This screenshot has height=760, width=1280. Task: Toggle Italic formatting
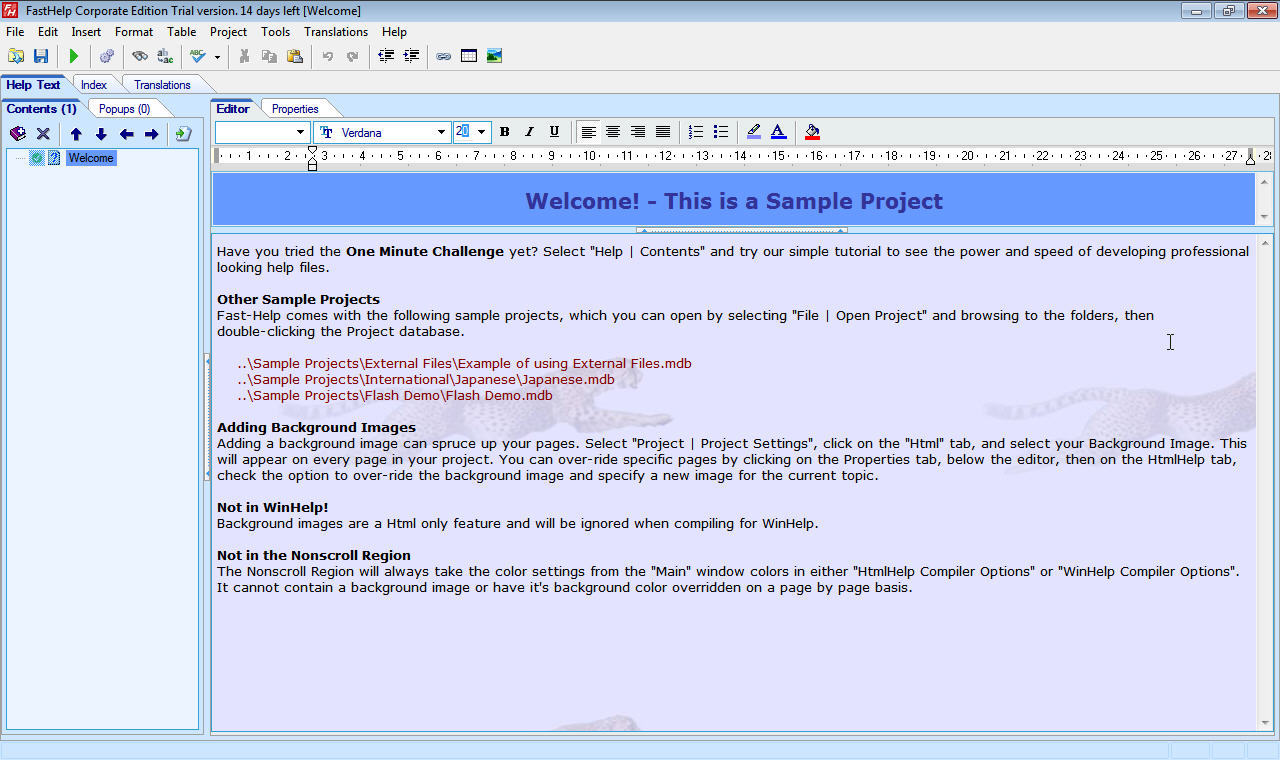click(x=529, y=132)
